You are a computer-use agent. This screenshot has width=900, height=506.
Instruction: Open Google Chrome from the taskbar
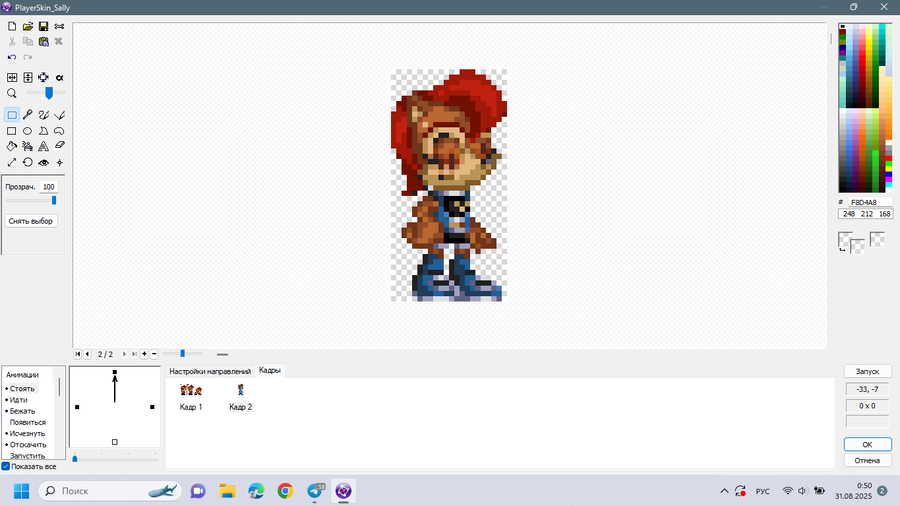pos(285,491)
